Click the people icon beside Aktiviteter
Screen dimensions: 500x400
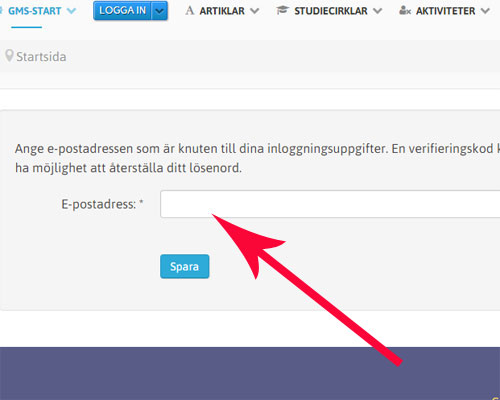click(x=405, y=11)
